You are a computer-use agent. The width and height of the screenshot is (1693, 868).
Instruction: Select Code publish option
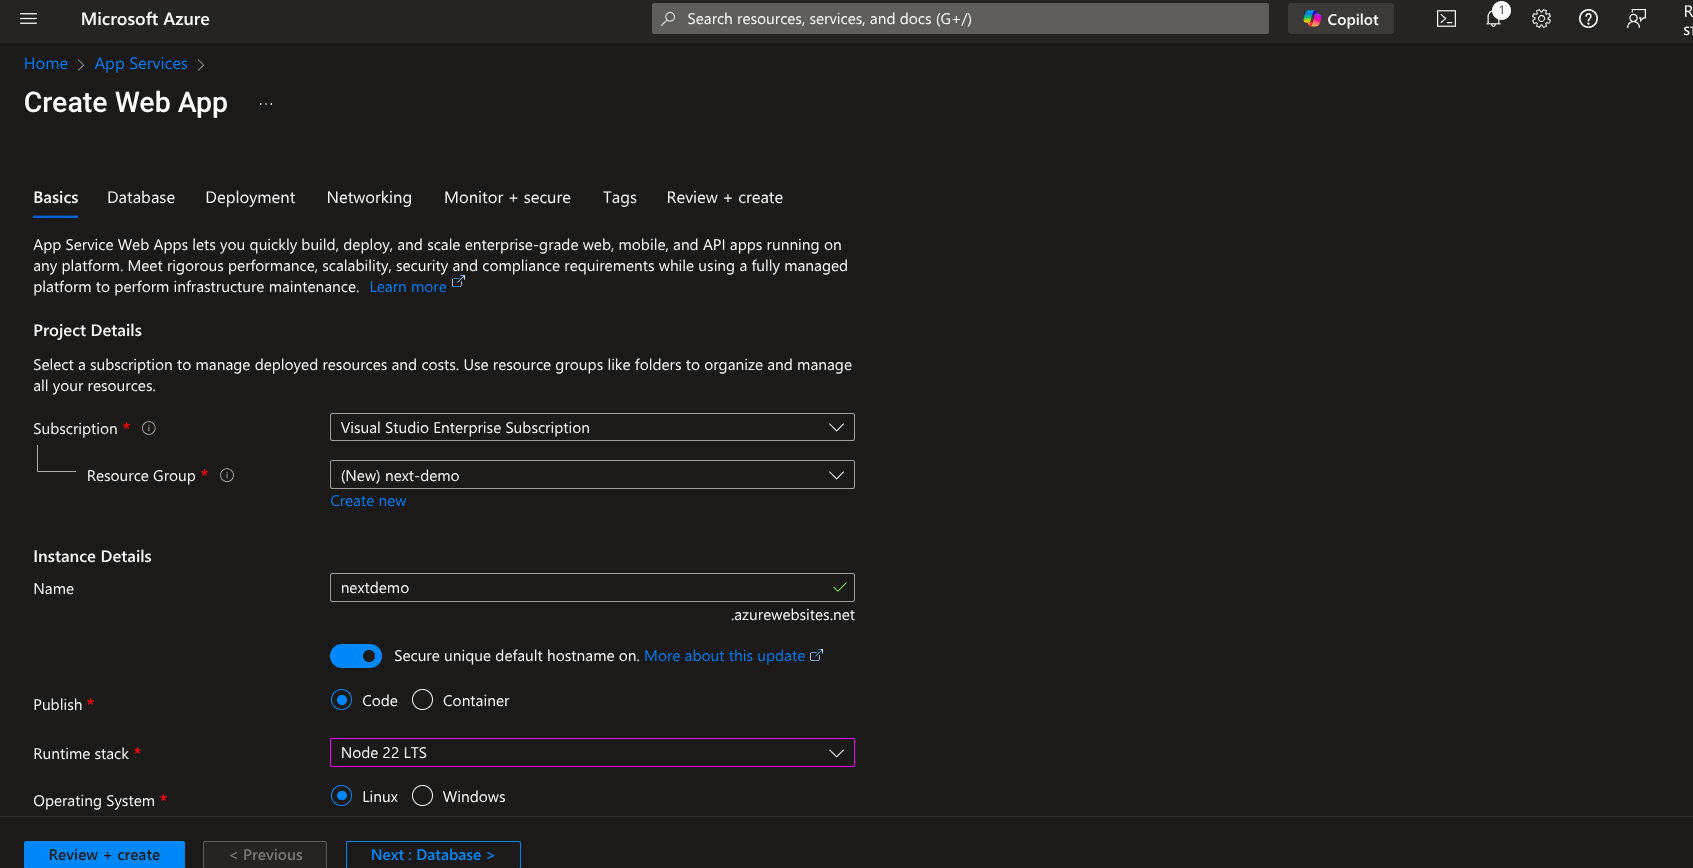coord(342,700)
